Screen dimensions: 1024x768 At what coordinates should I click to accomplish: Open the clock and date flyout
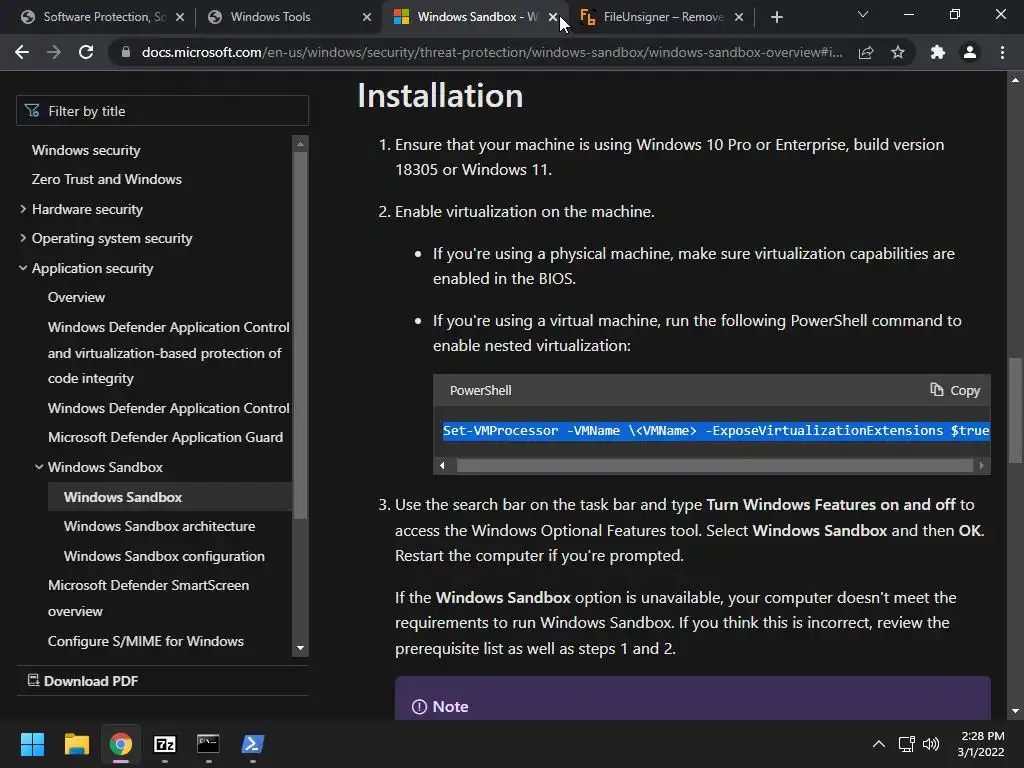click(x=982, y=744)
